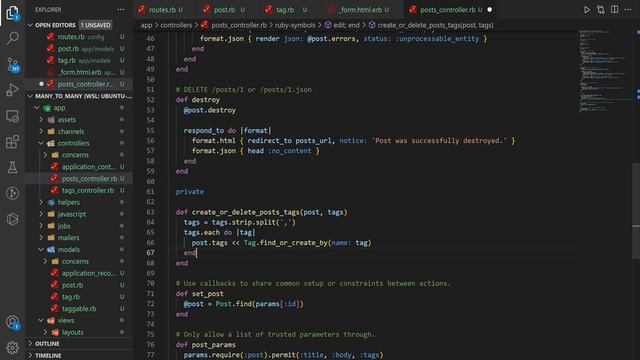This screenshot has width=640, height=360.
Task: Open application_controller file in controllers
Action: [x=79, y=167]
